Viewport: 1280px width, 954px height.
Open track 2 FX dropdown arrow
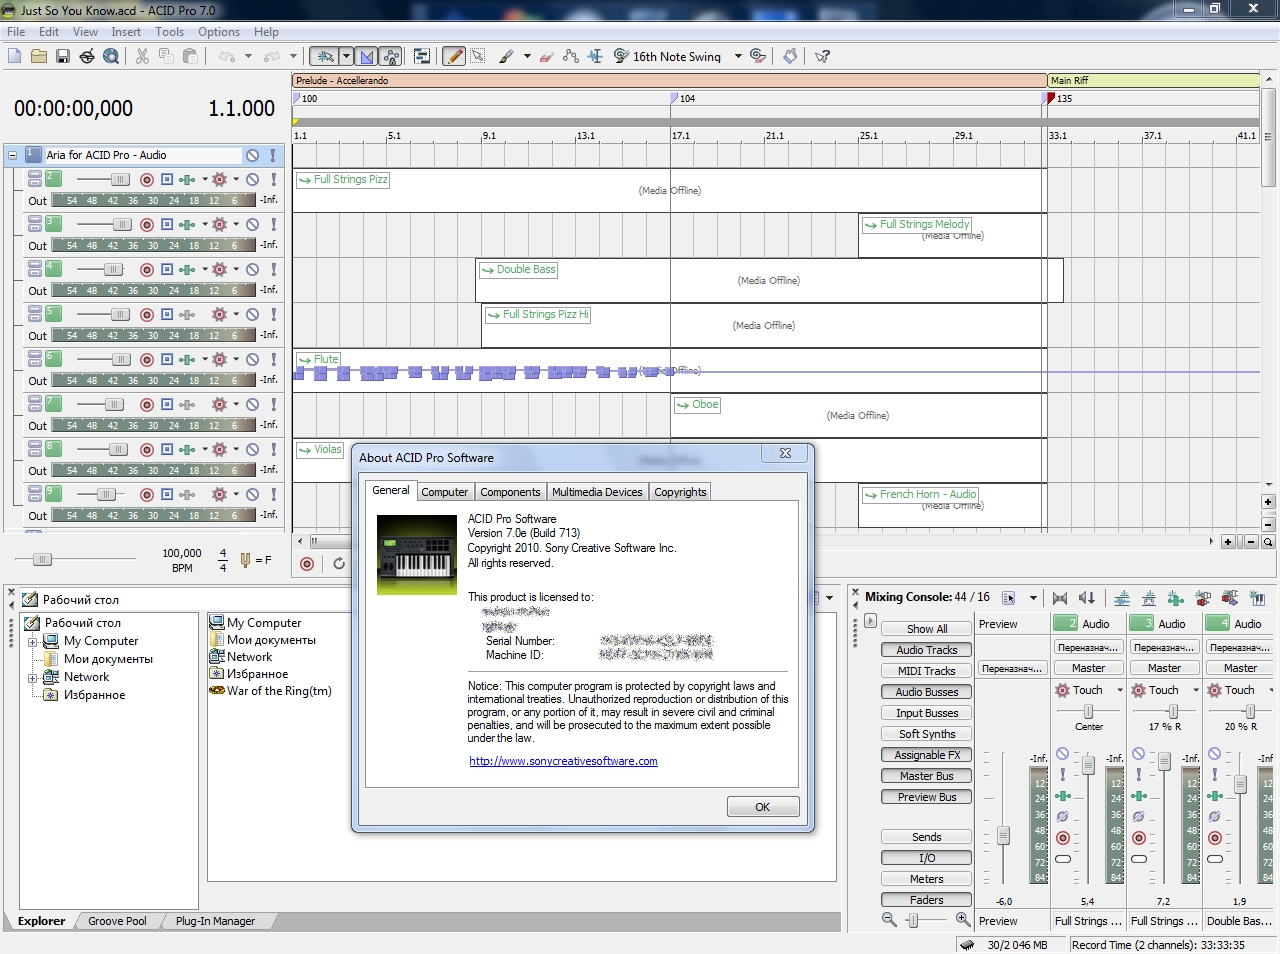pyautogui.click(x=205, y=180)
